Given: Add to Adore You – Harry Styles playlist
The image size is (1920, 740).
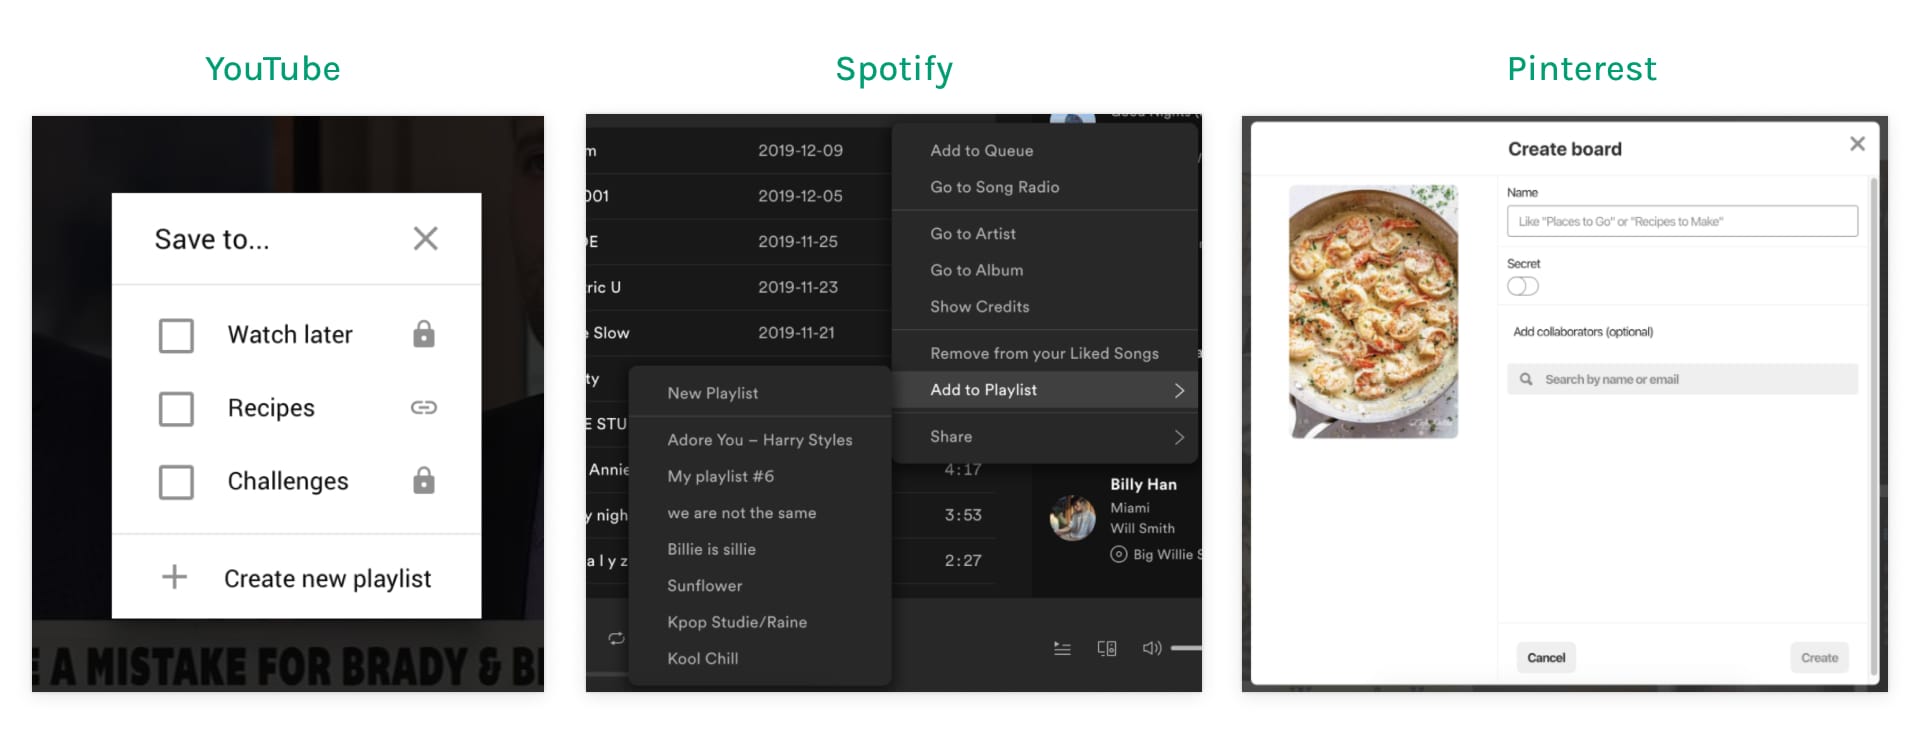Looking at the screenshot, I should 760,440.
